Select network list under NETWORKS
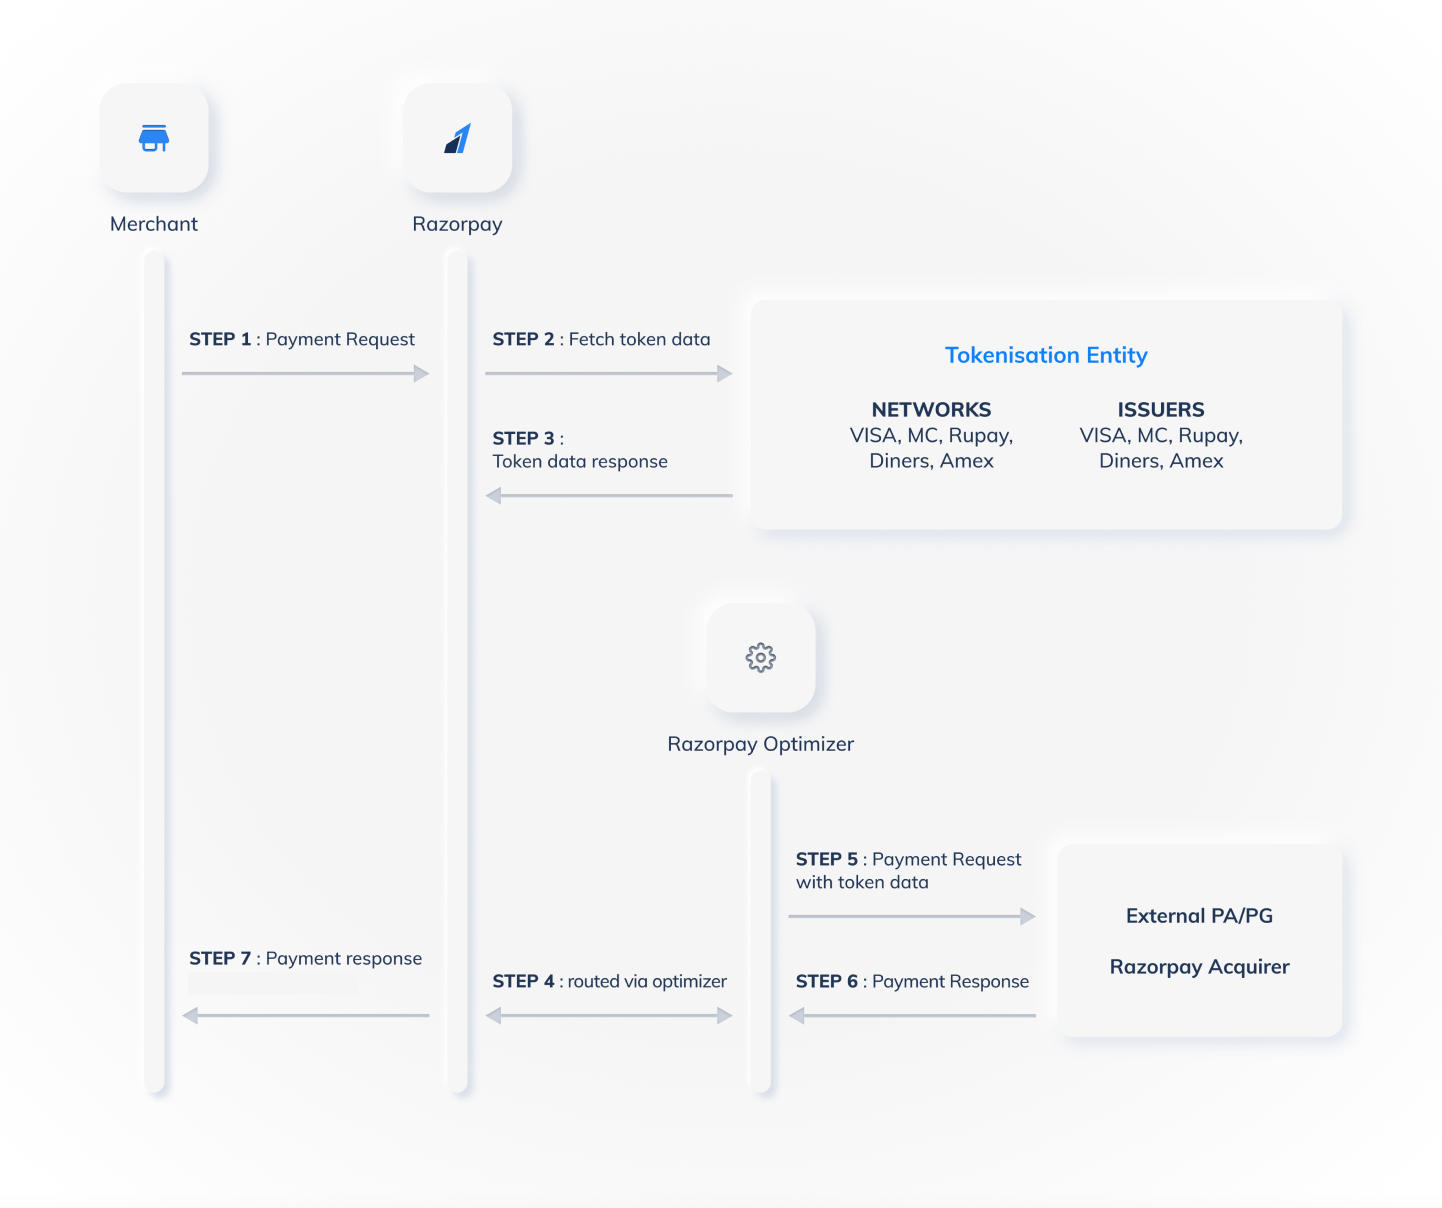The width and height of the screenshot is (1442, 1208). point(931,448)
